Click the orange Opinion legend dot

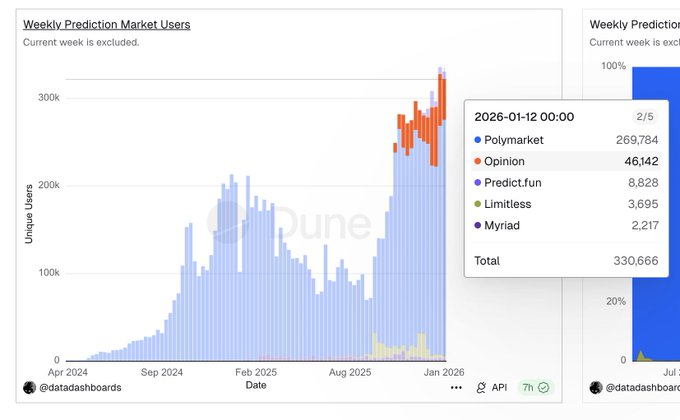(478, 161)
